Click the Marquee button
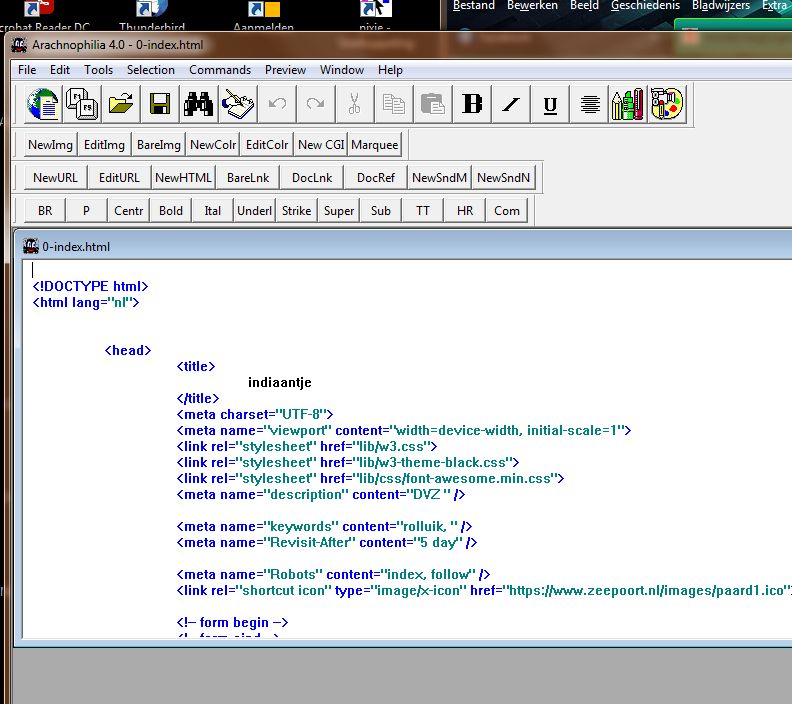The image size is (792, 704). point(375,145)
